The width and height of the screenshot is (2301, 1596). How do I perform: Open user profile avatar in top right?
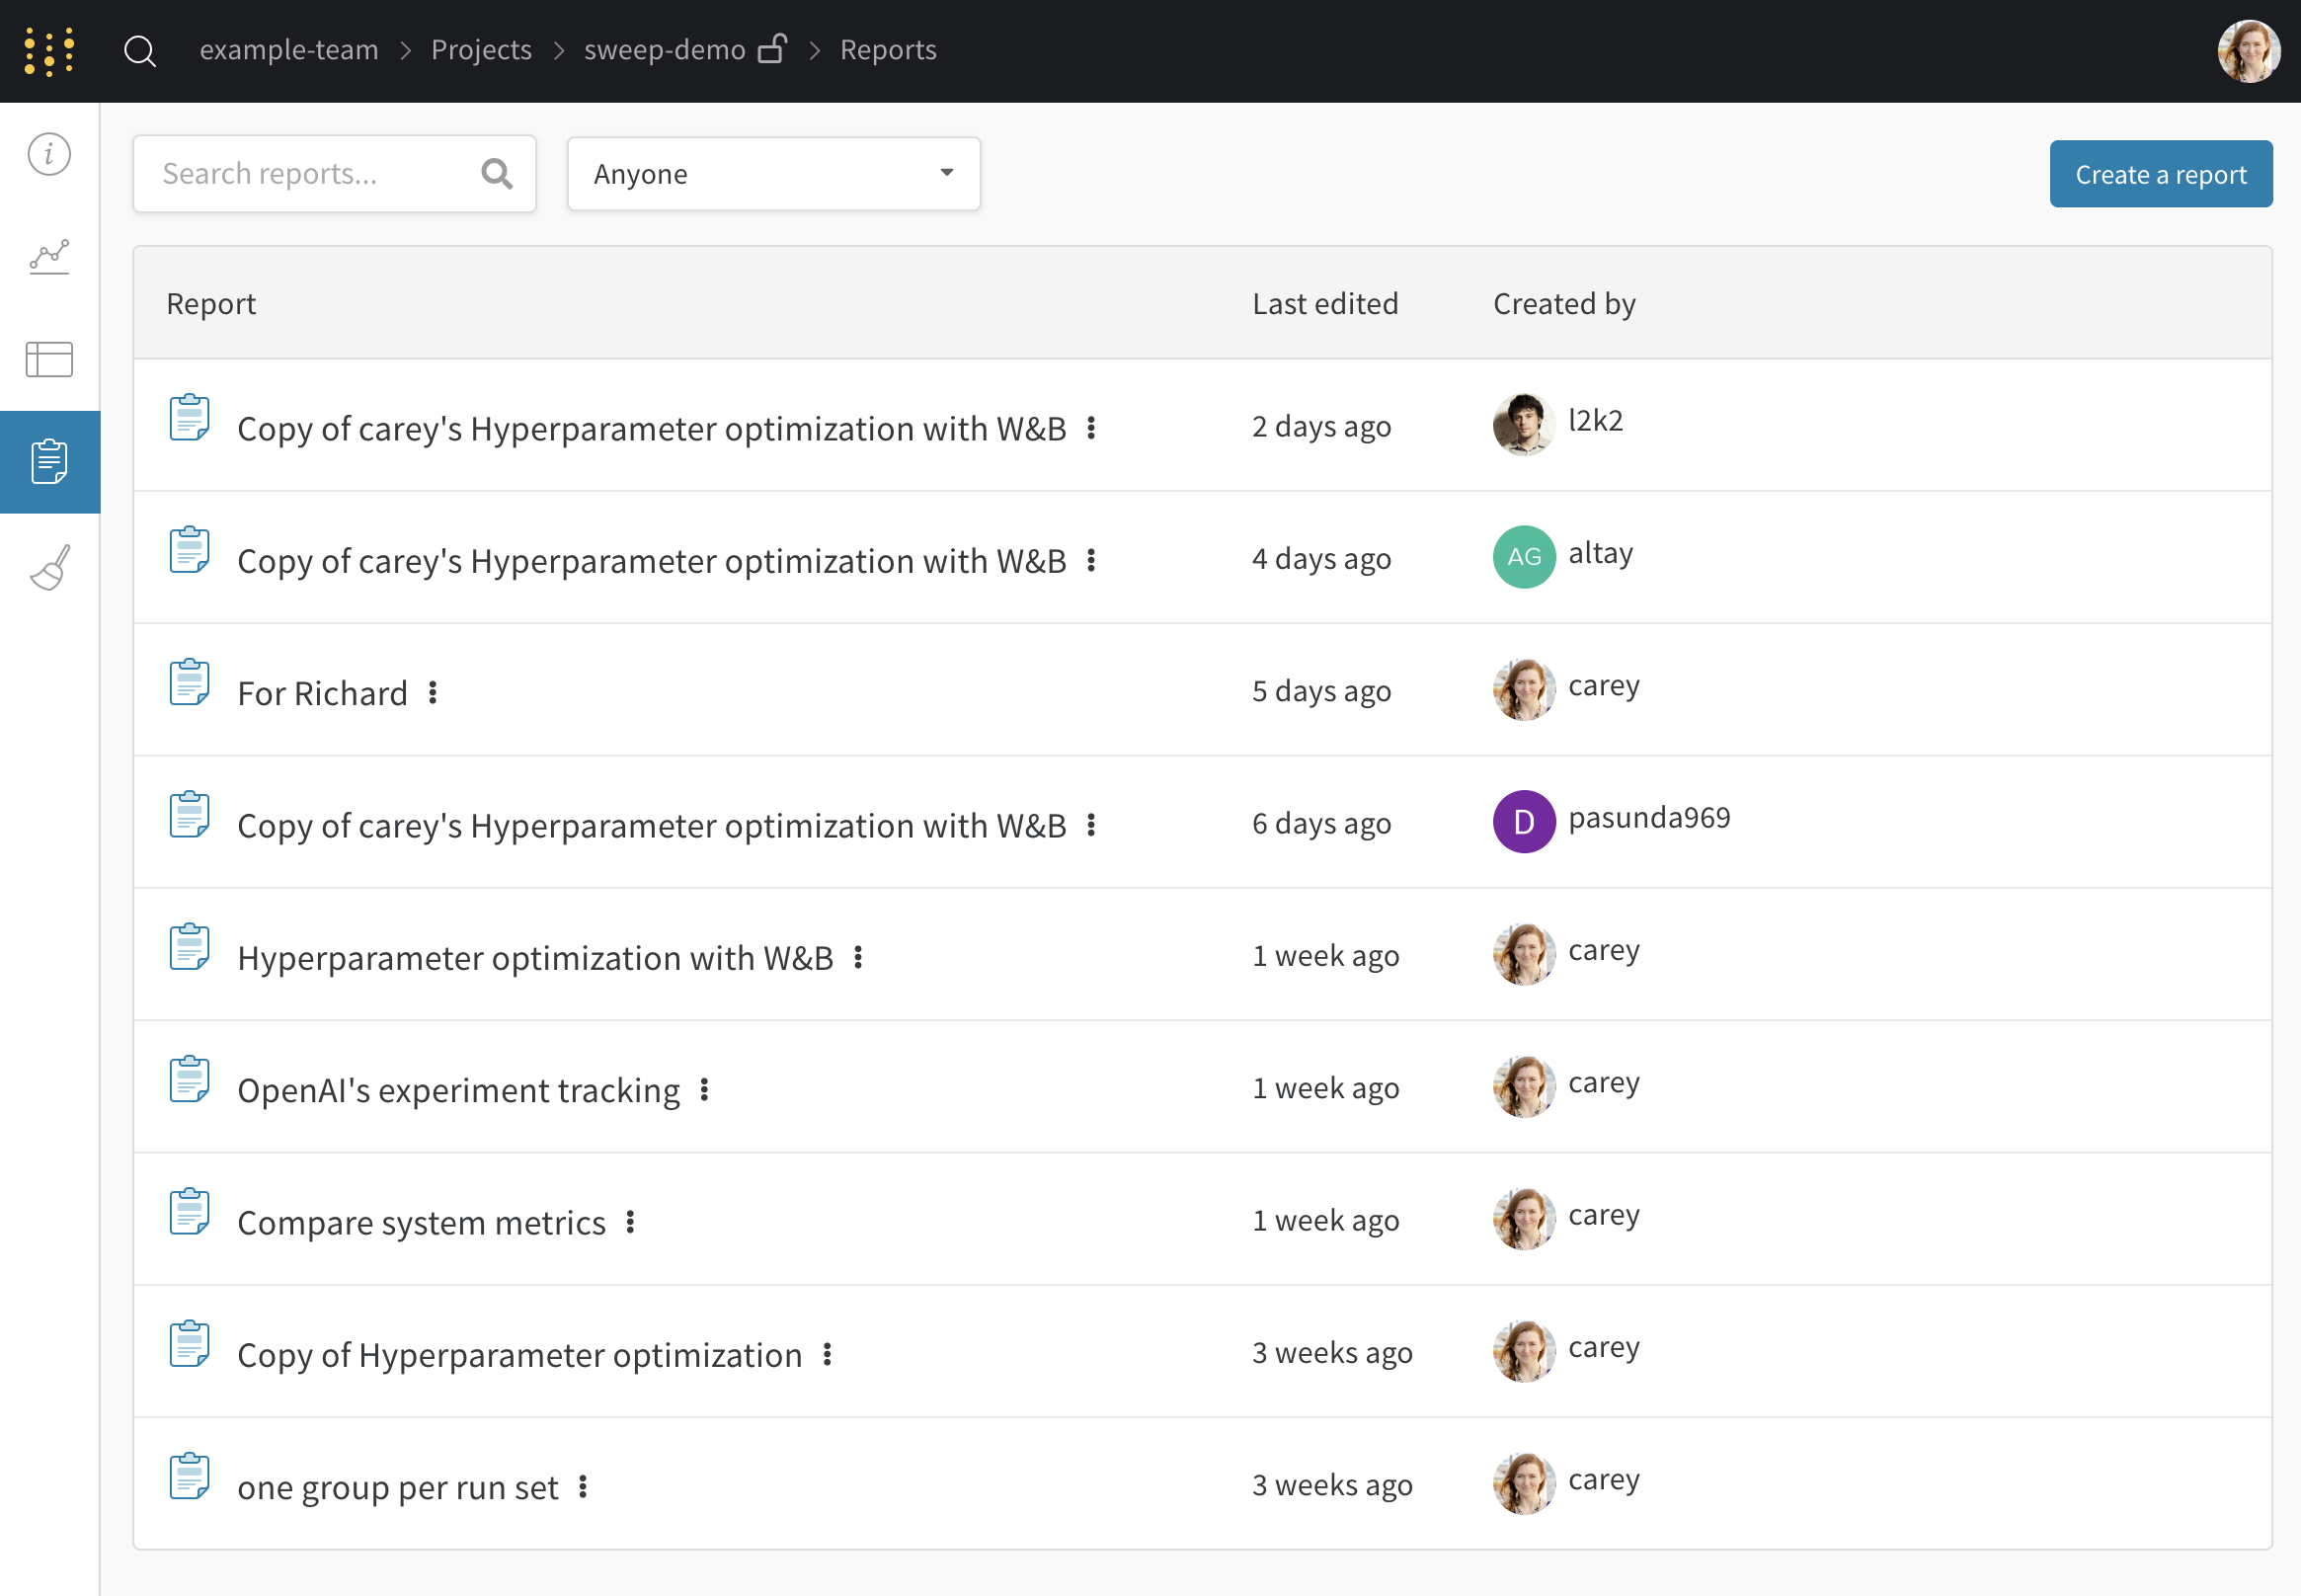2248,51
